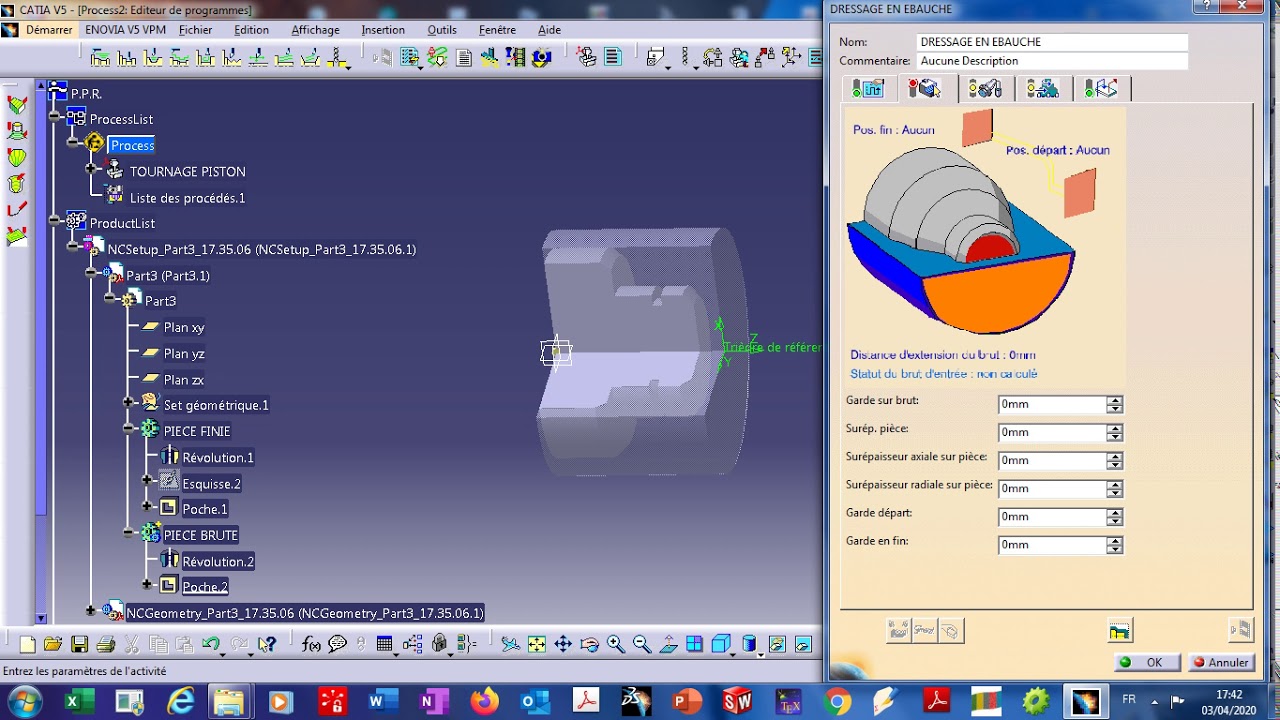
Task: Adjust Surépaisseur axiale sur pièce spinner
Action: (1115, 460)
